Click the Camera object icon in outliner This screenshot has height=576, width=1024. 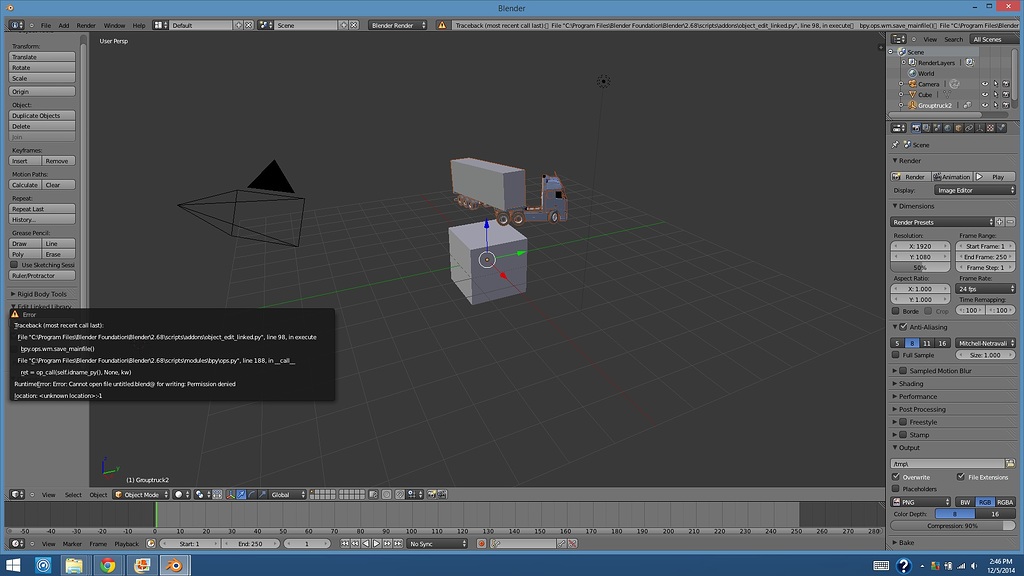(912, 84)
